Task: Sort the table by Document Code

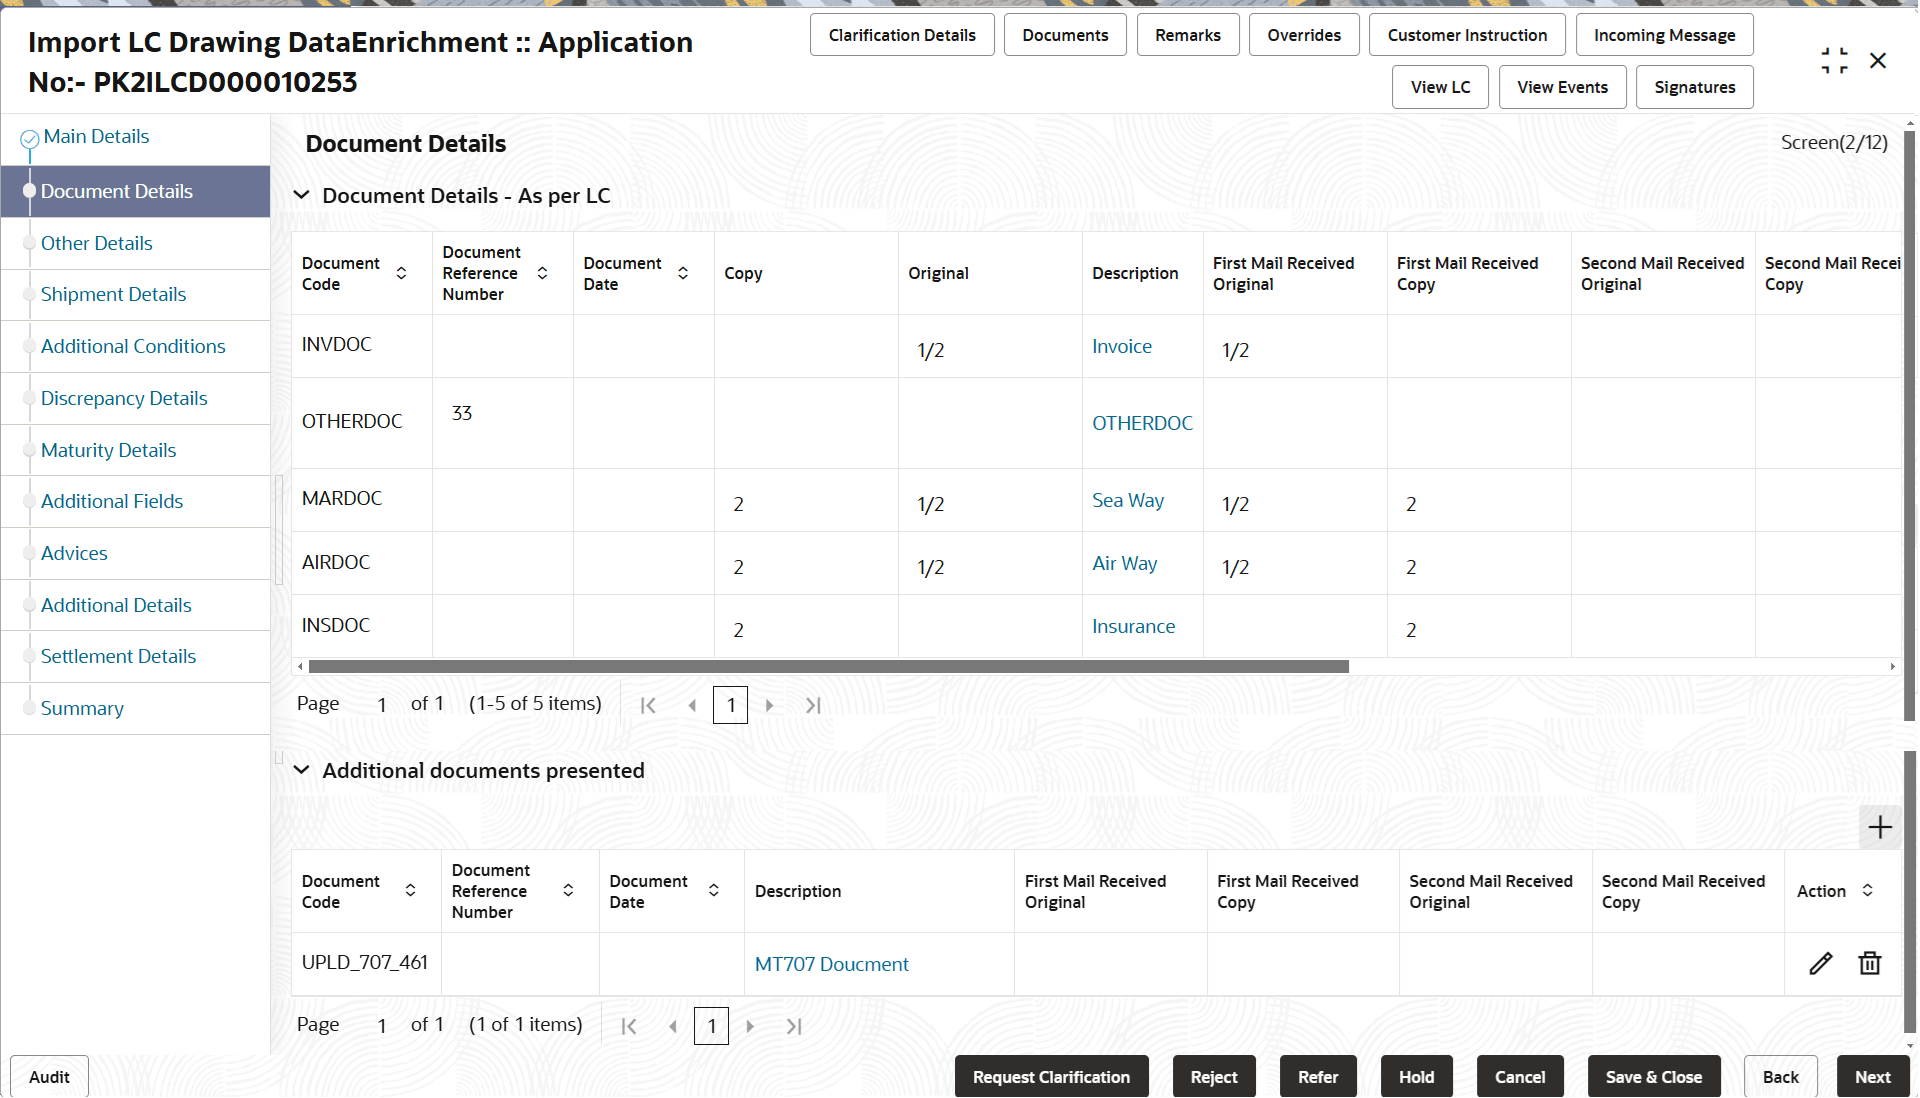Action: 401,272
